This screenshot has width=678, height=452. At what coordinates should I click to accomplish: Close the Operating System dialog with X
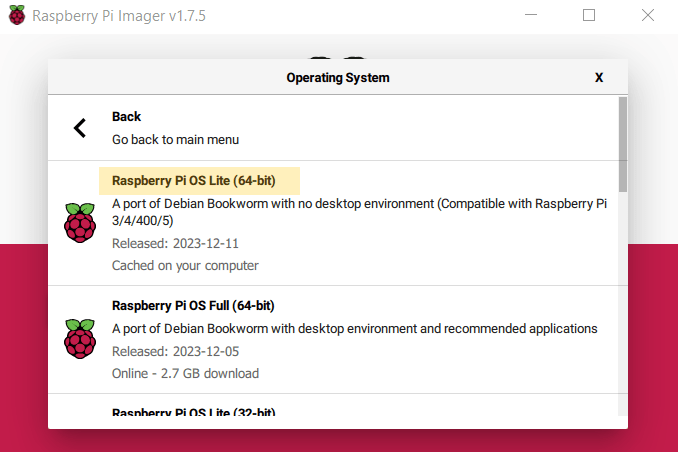[599, 77]
